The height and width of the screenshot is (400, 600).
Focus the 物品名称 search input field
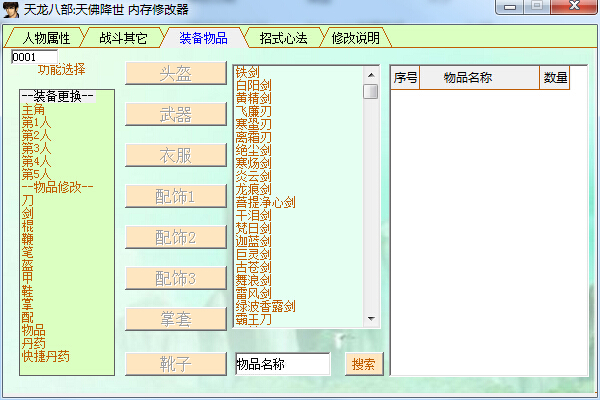point(282,364)
